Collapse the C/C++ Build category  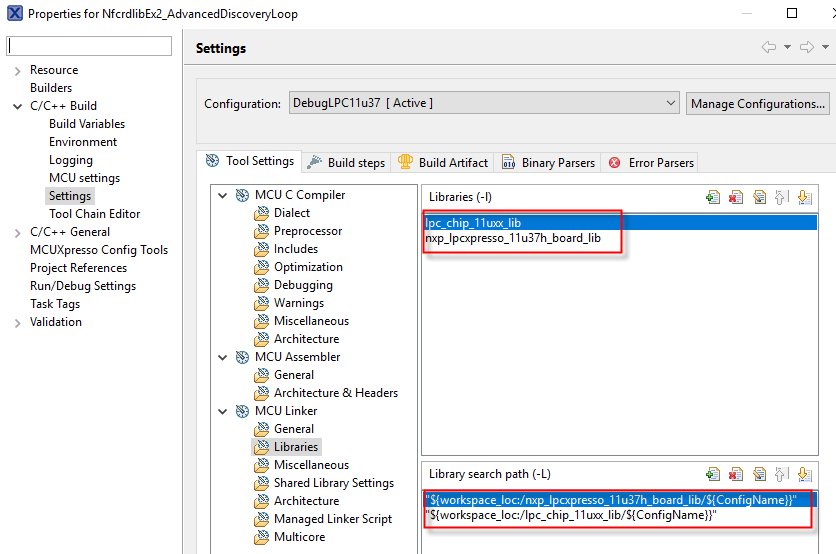18,106
